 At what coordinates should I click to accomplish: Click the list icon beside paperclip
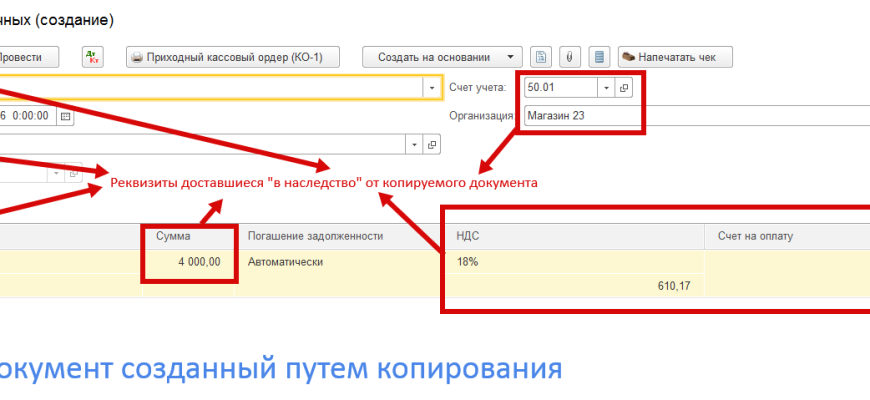point(599,57)
